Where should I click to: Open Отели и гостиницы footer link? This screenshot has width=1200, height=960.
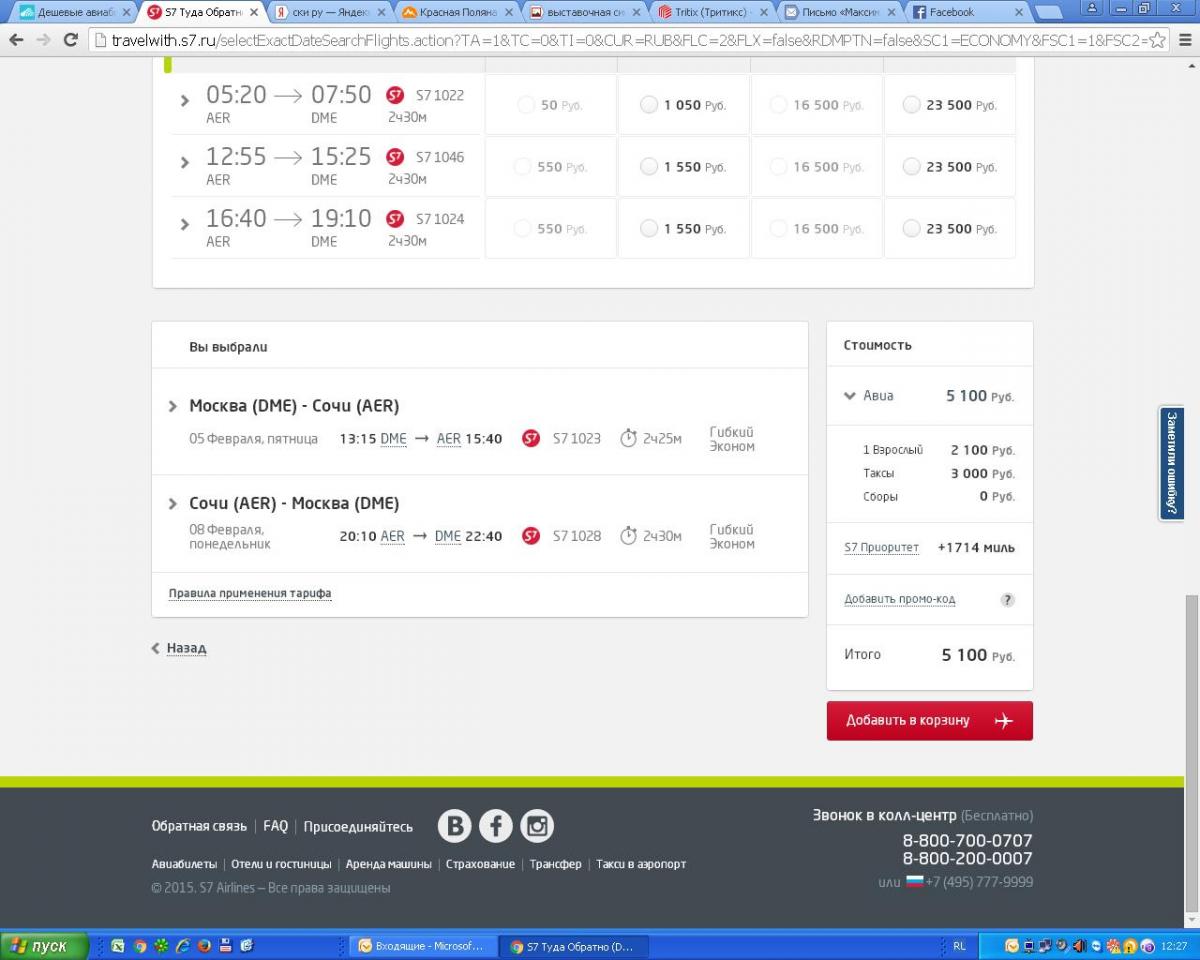tap(281, 864)
